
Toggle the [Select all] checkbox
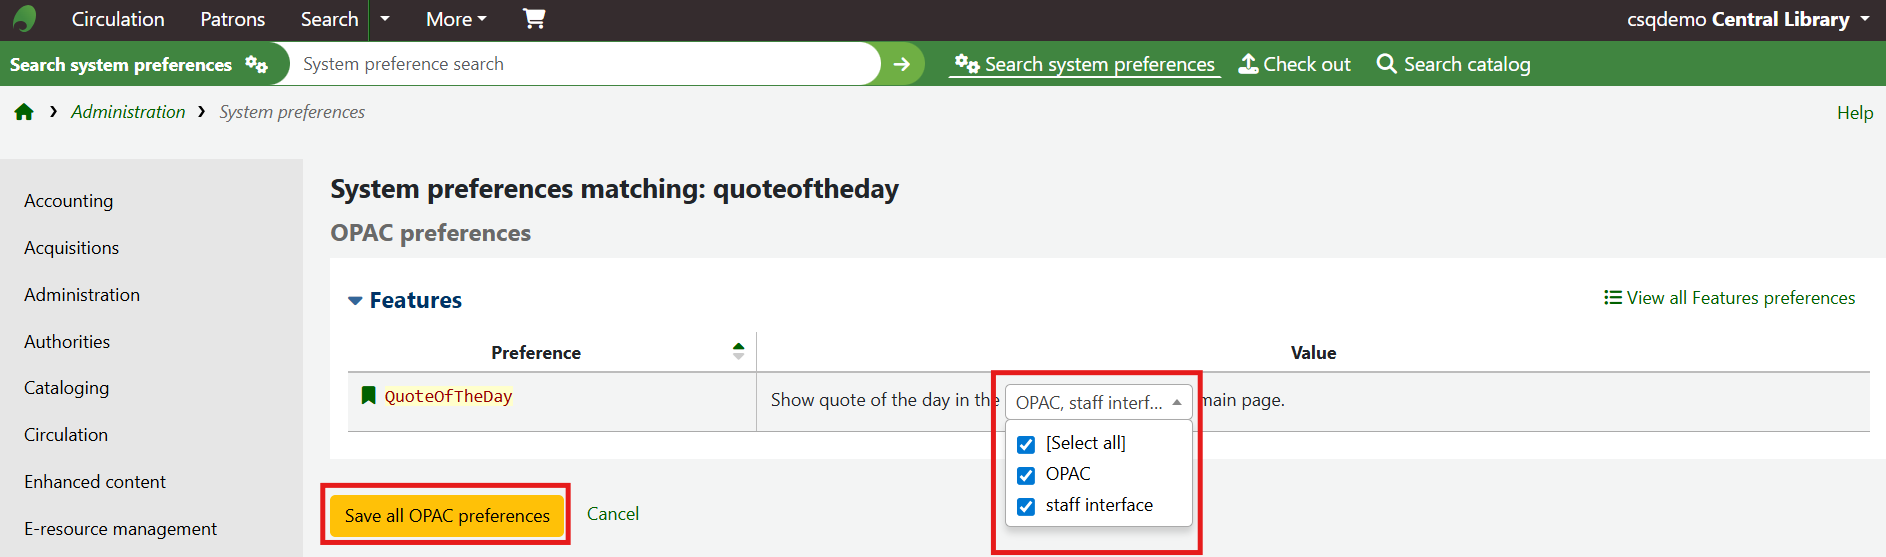1026,444
